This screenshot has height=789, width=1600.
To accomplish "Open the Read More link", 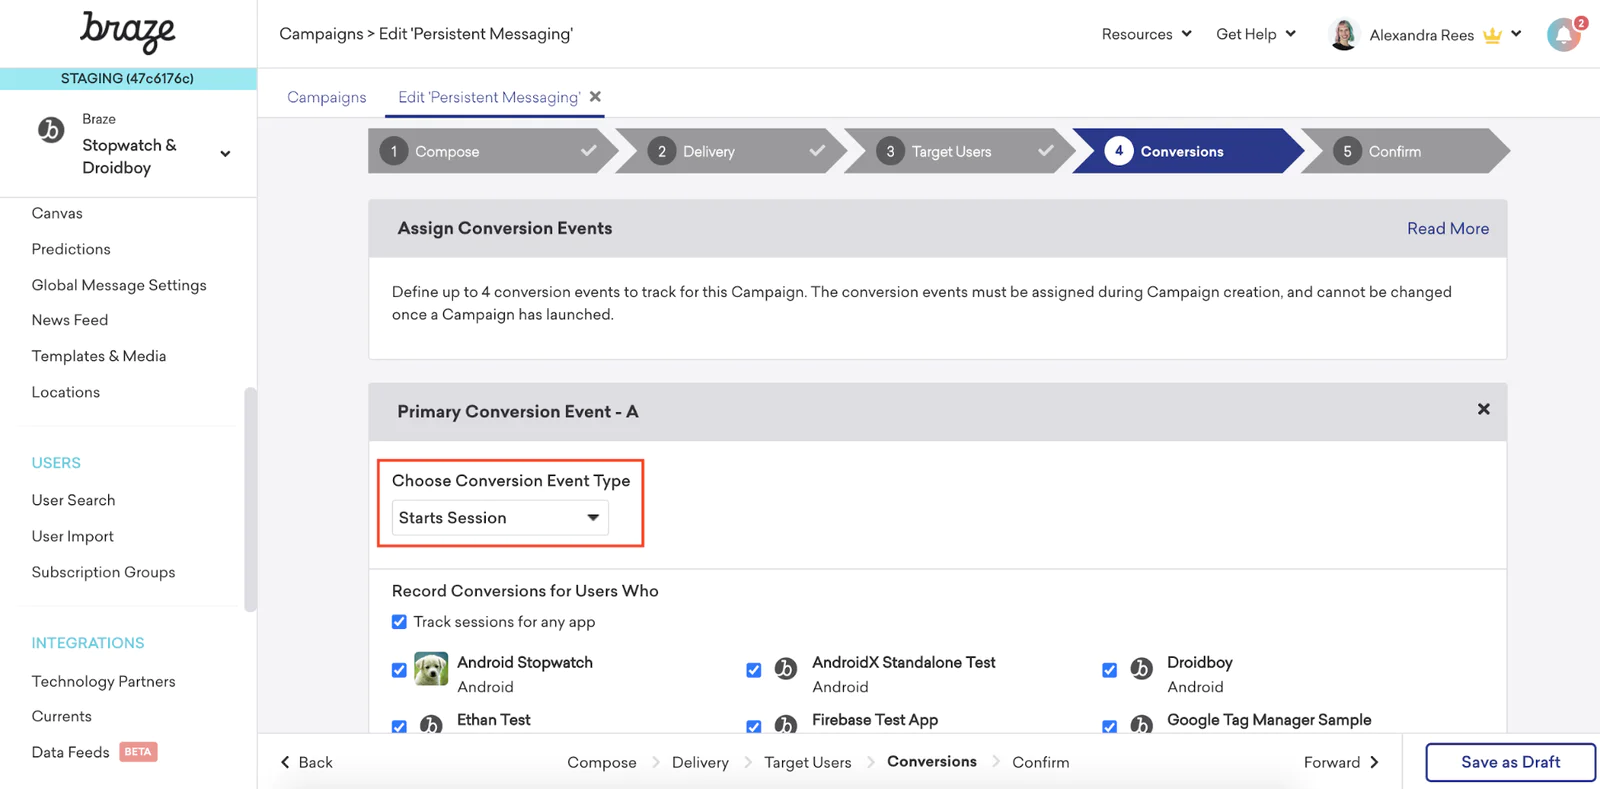I will click(1447, 229).
